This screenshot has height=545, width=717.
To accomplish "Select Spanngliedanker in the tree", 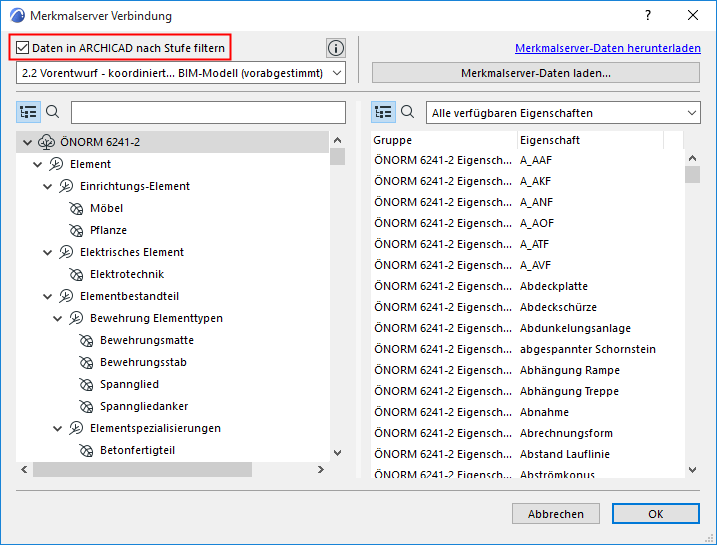I will click(144, 406).
